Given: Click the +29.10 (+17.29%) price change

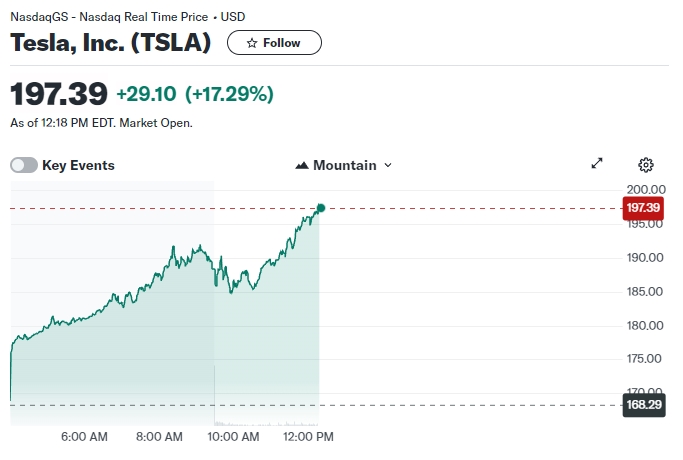Looking at the screenshot, I should tap(194, 94).
